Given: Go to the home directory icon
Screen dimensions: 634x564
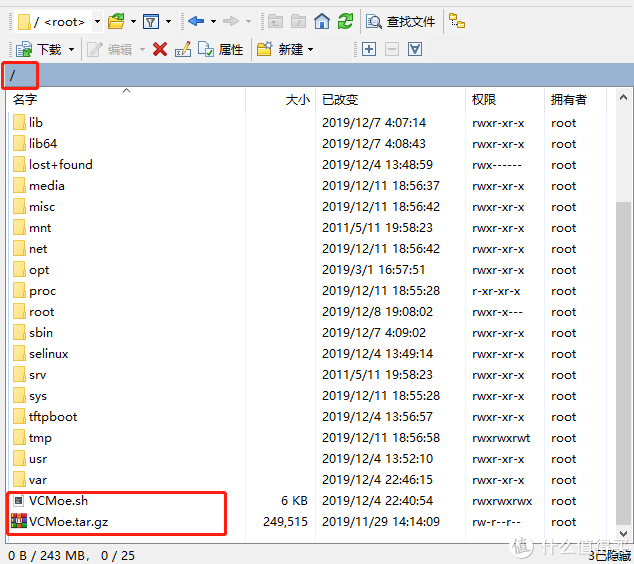Looking at the screenshot, I should (322, 21).
